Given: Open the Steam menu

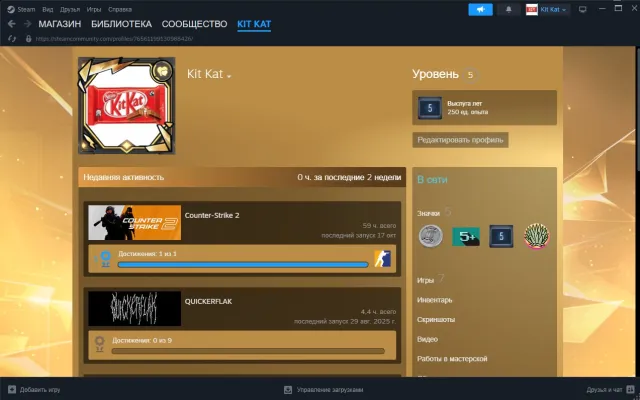Looking at the screenshot, I should pyautogui.click(x=26, y=9).
